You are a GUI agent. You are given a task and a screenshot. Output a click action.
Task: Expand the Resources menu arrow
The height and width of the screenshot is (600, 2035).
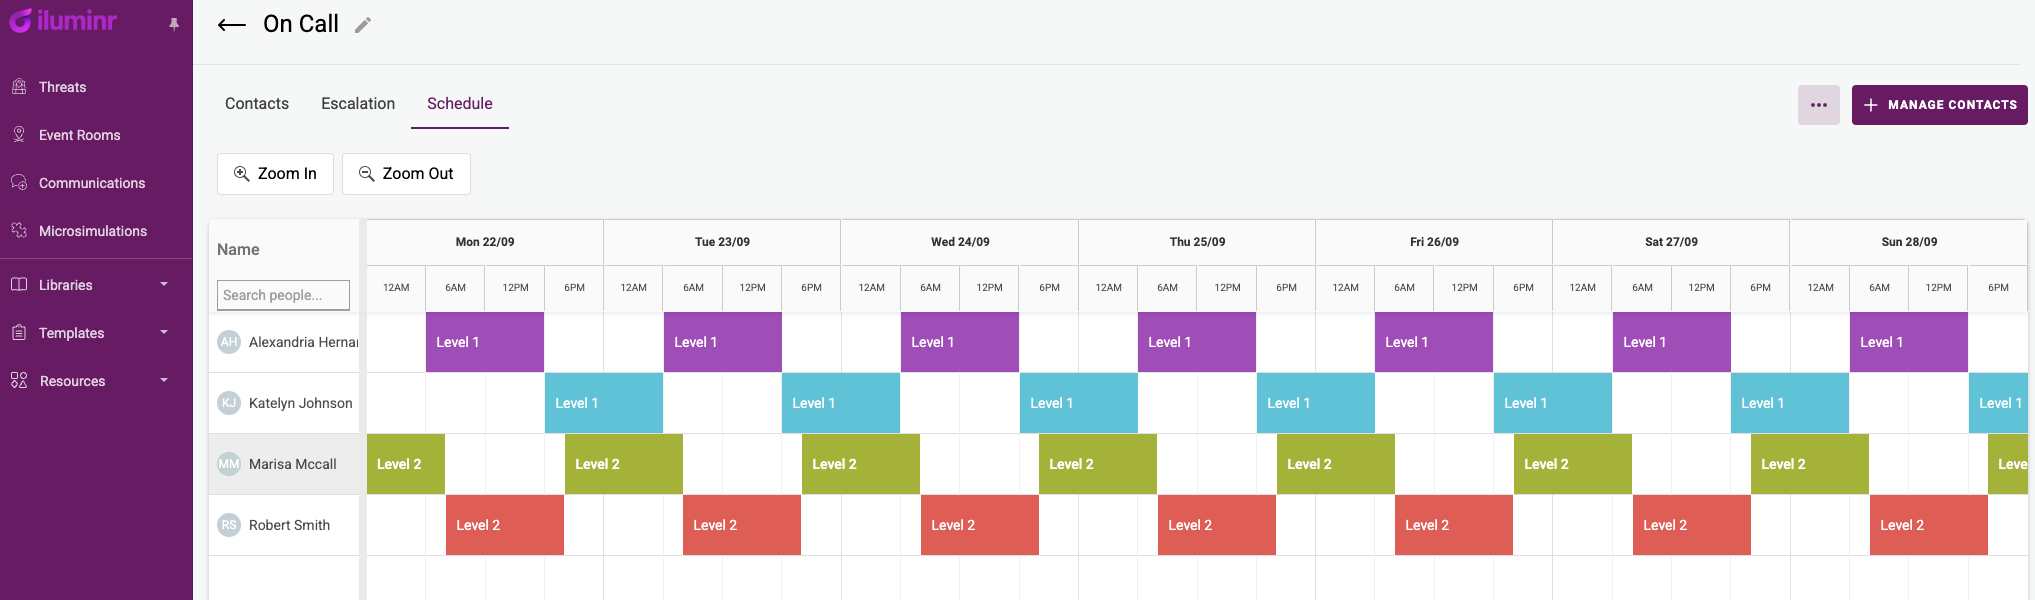164,381
